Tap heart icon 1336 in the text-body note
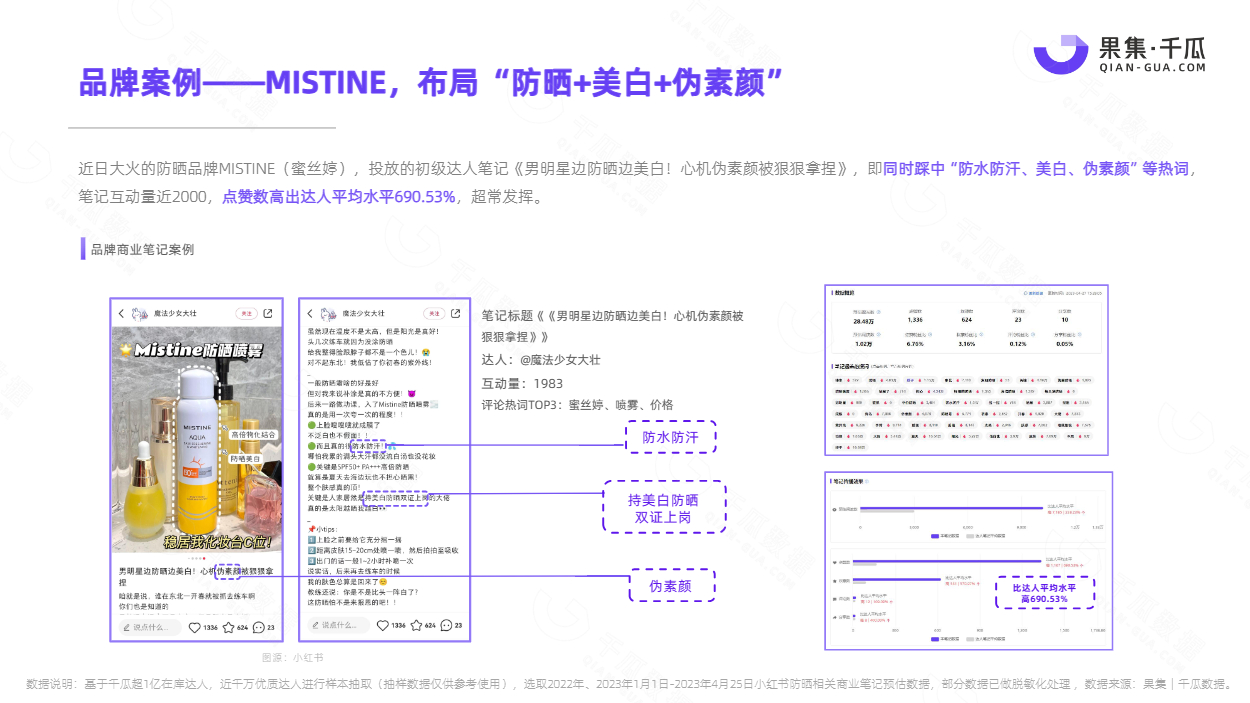Screen dimensions: 1250x703 pyautogui.click(x=384, y=625)
